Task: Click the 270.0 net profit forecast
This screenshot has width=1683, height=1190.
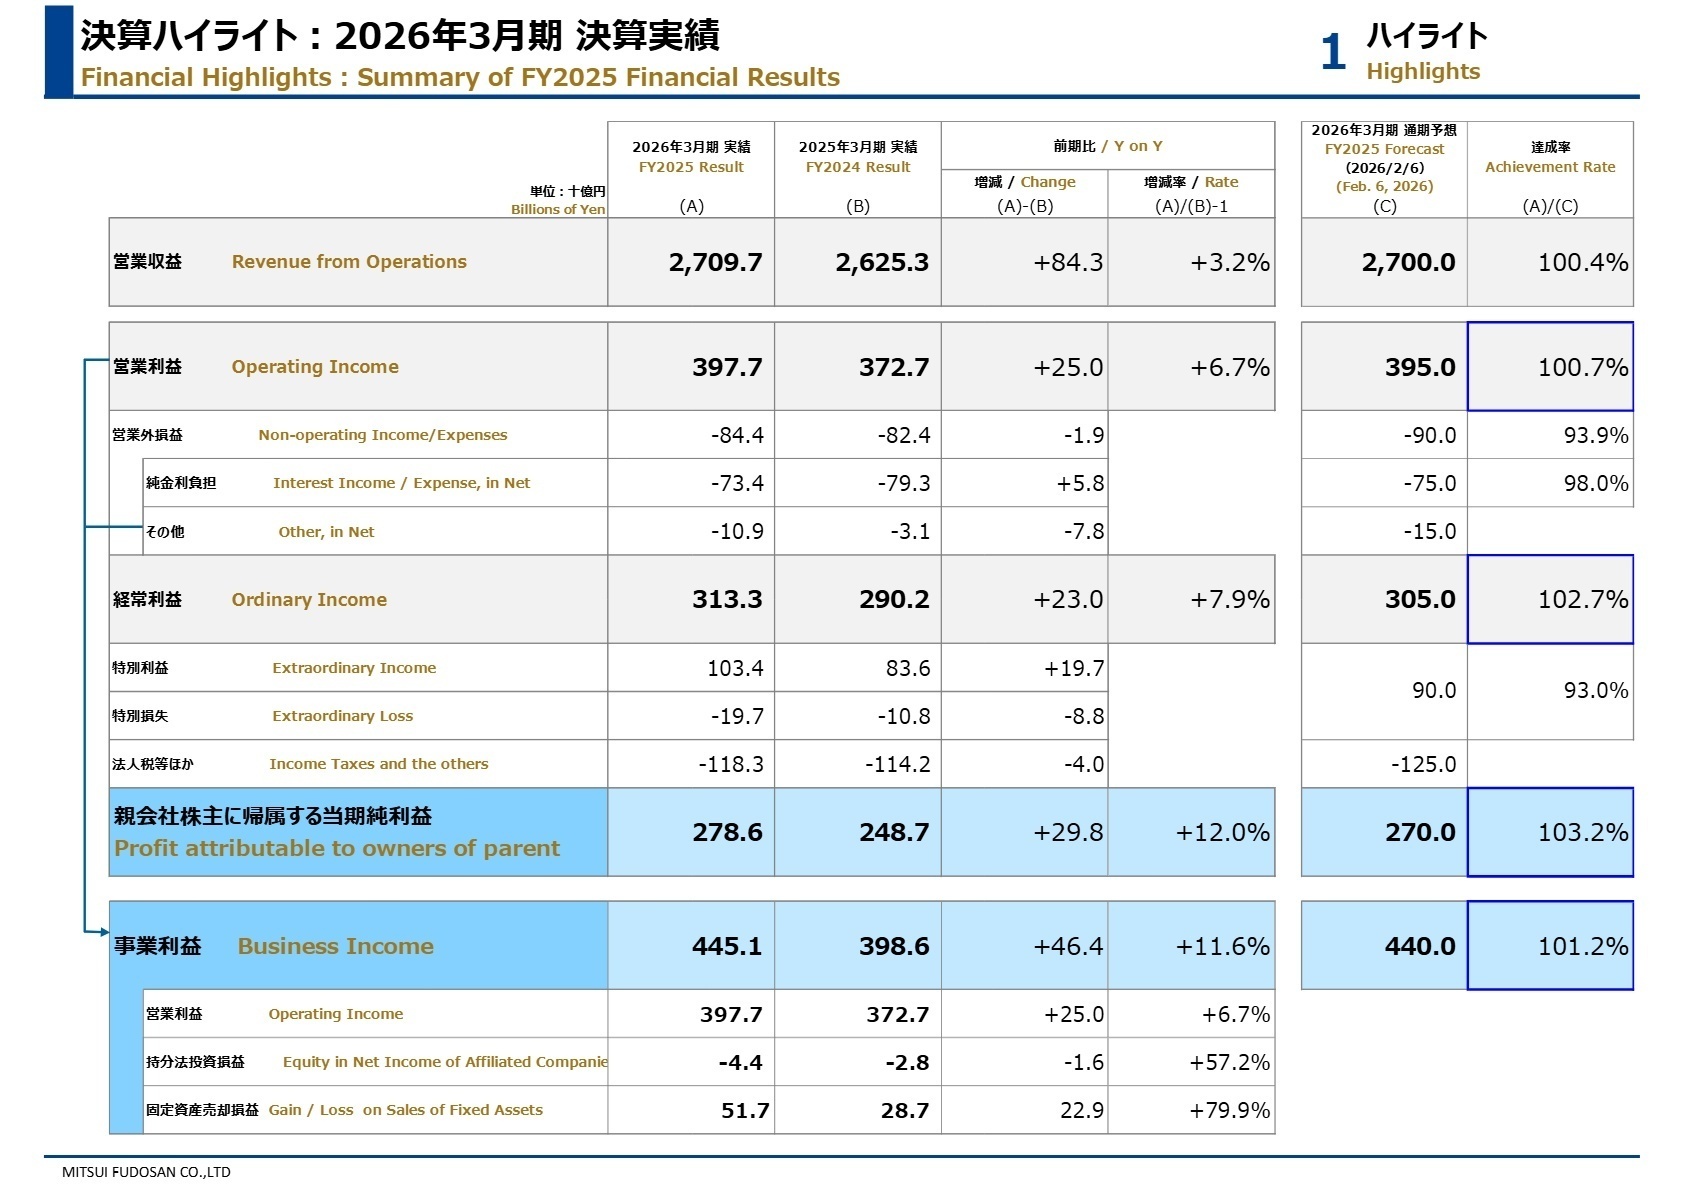Action: 1420,832
